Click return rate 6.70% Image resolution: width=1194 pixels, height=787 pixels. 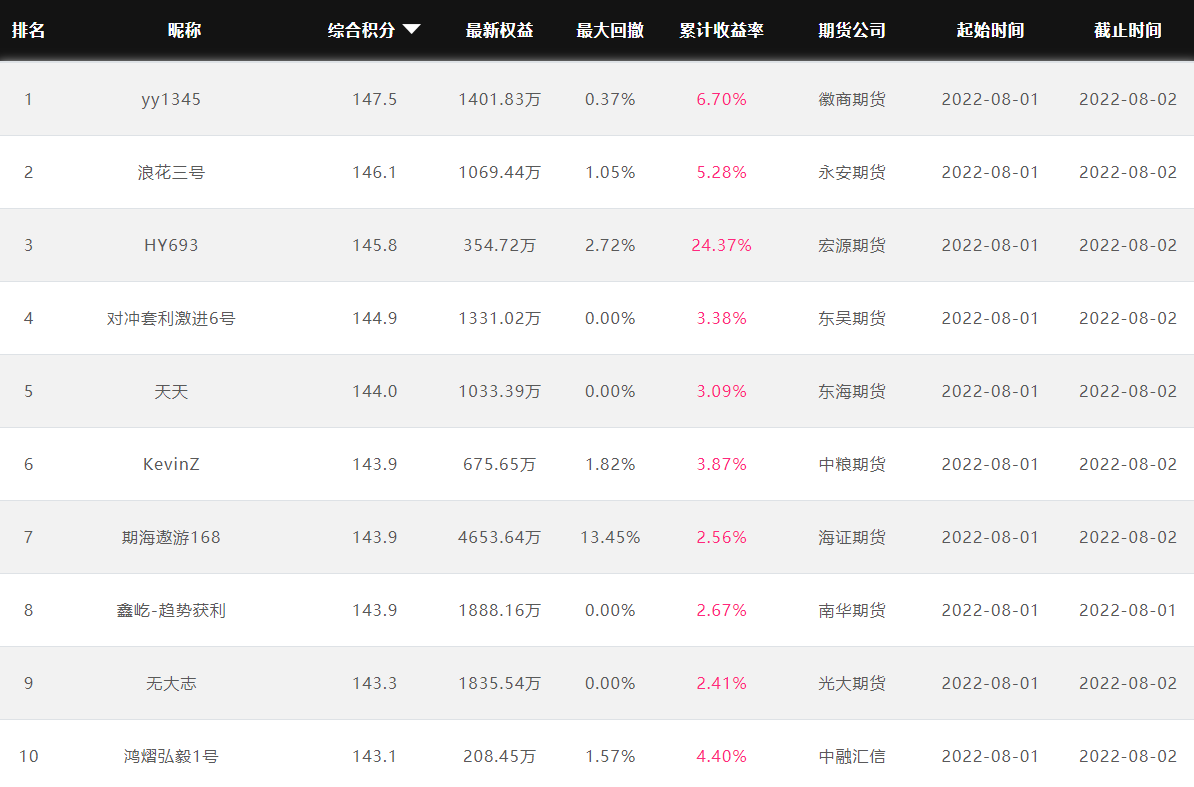click(x=721, y=99)
